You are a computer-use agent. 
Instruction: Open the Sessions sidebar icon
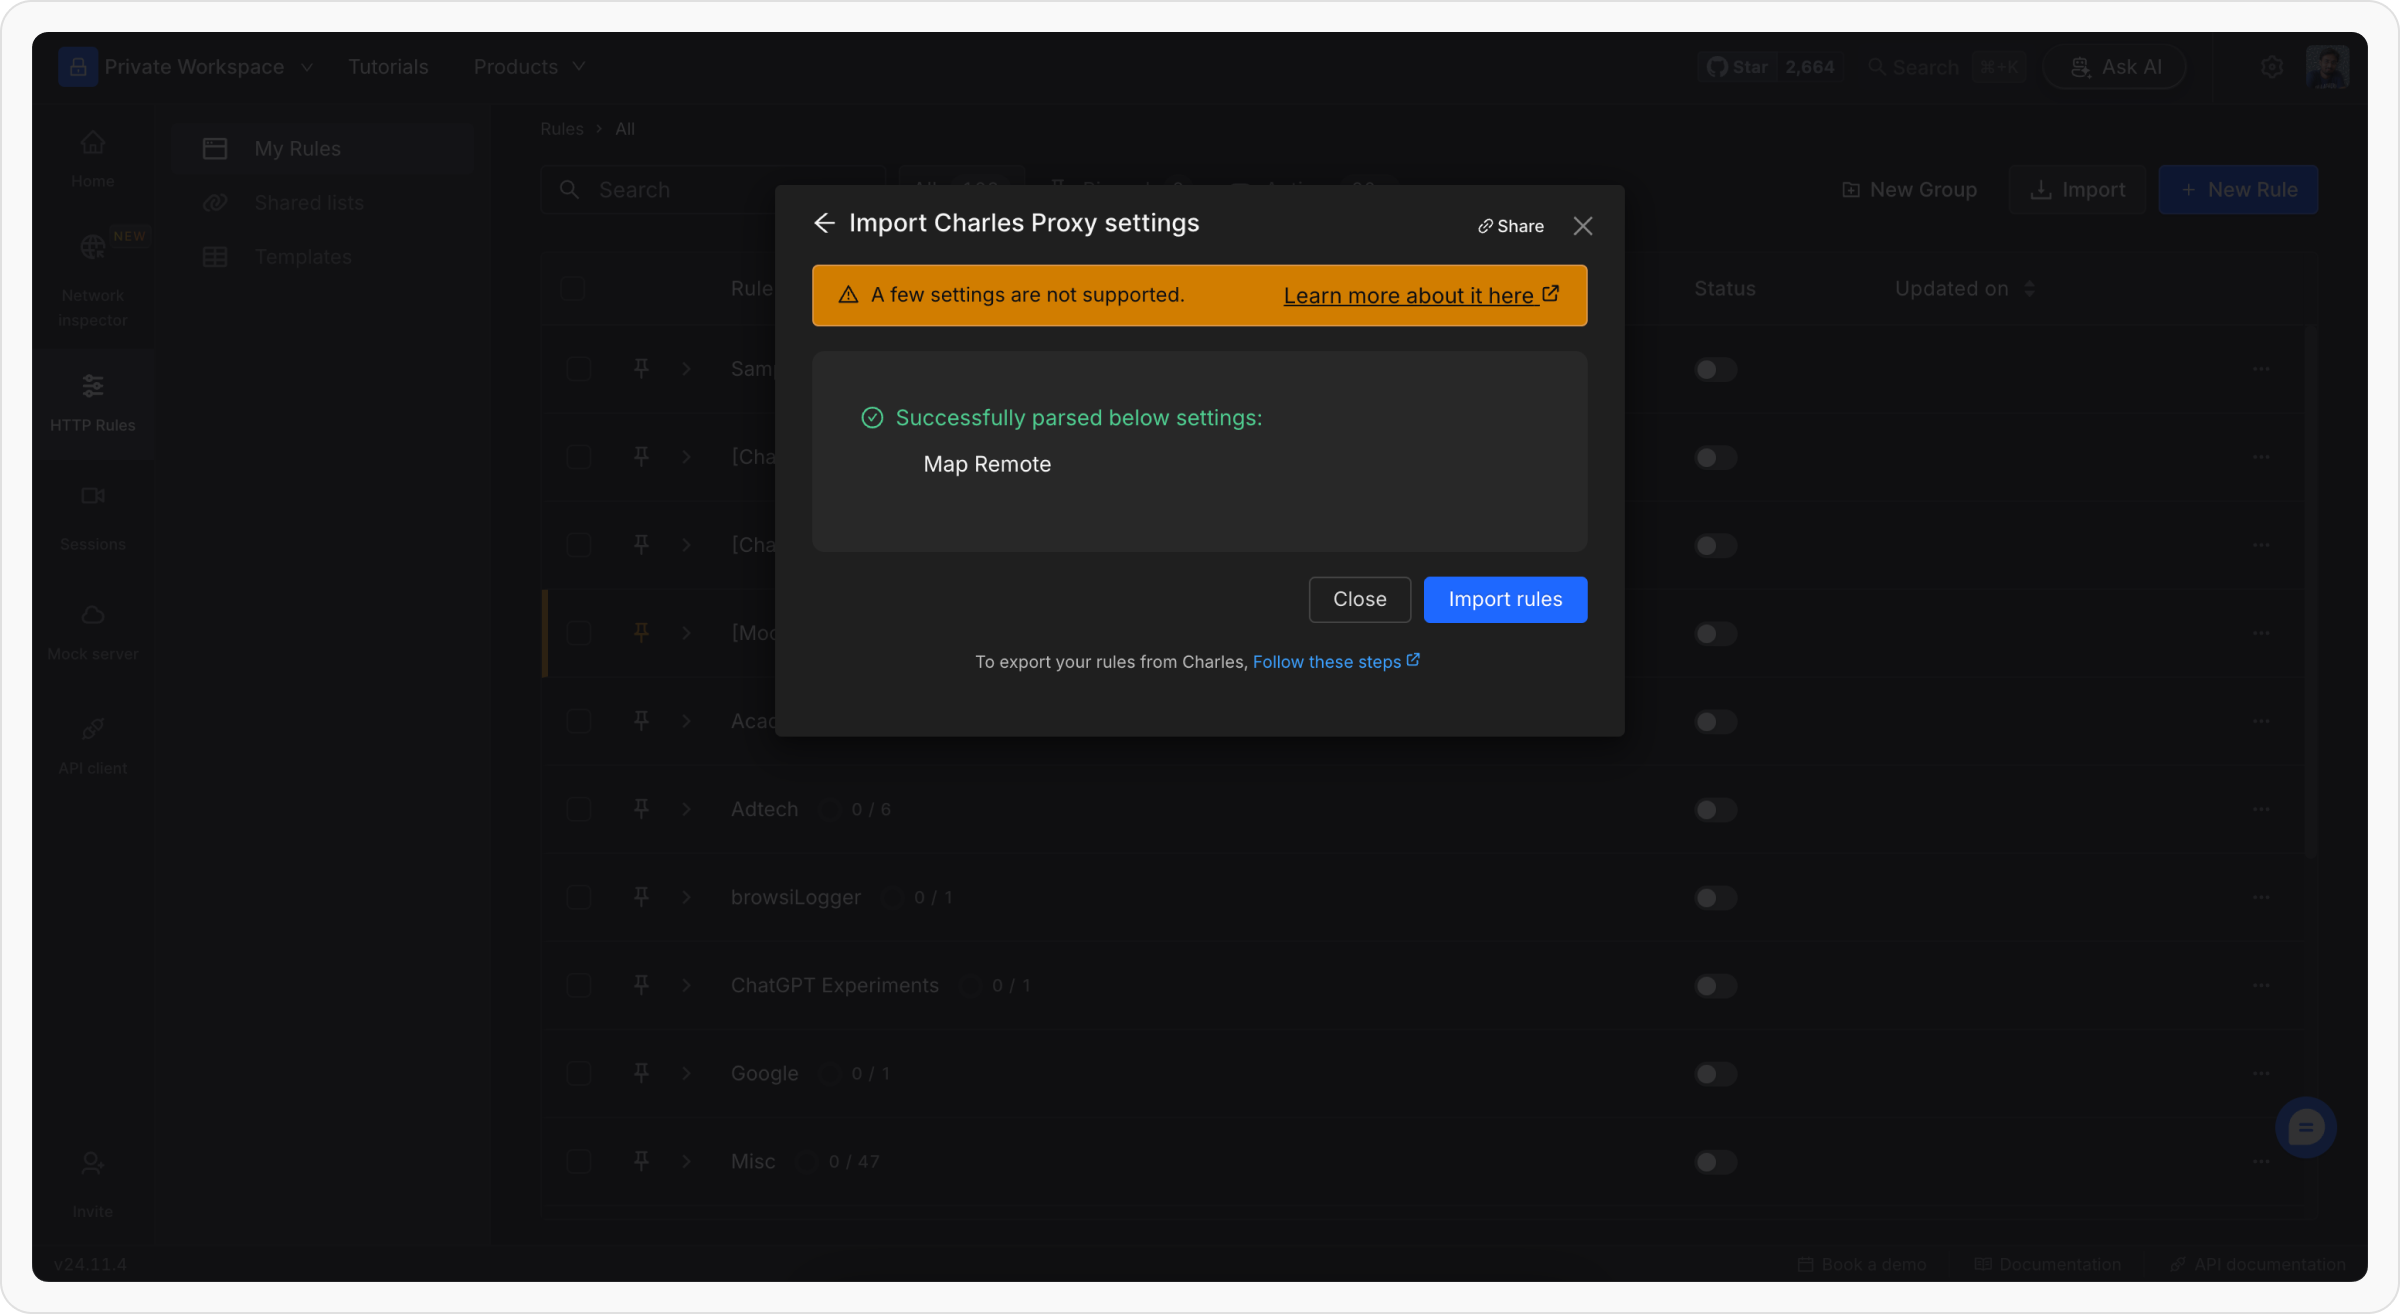pyautogui.click(x=92, y=496)
